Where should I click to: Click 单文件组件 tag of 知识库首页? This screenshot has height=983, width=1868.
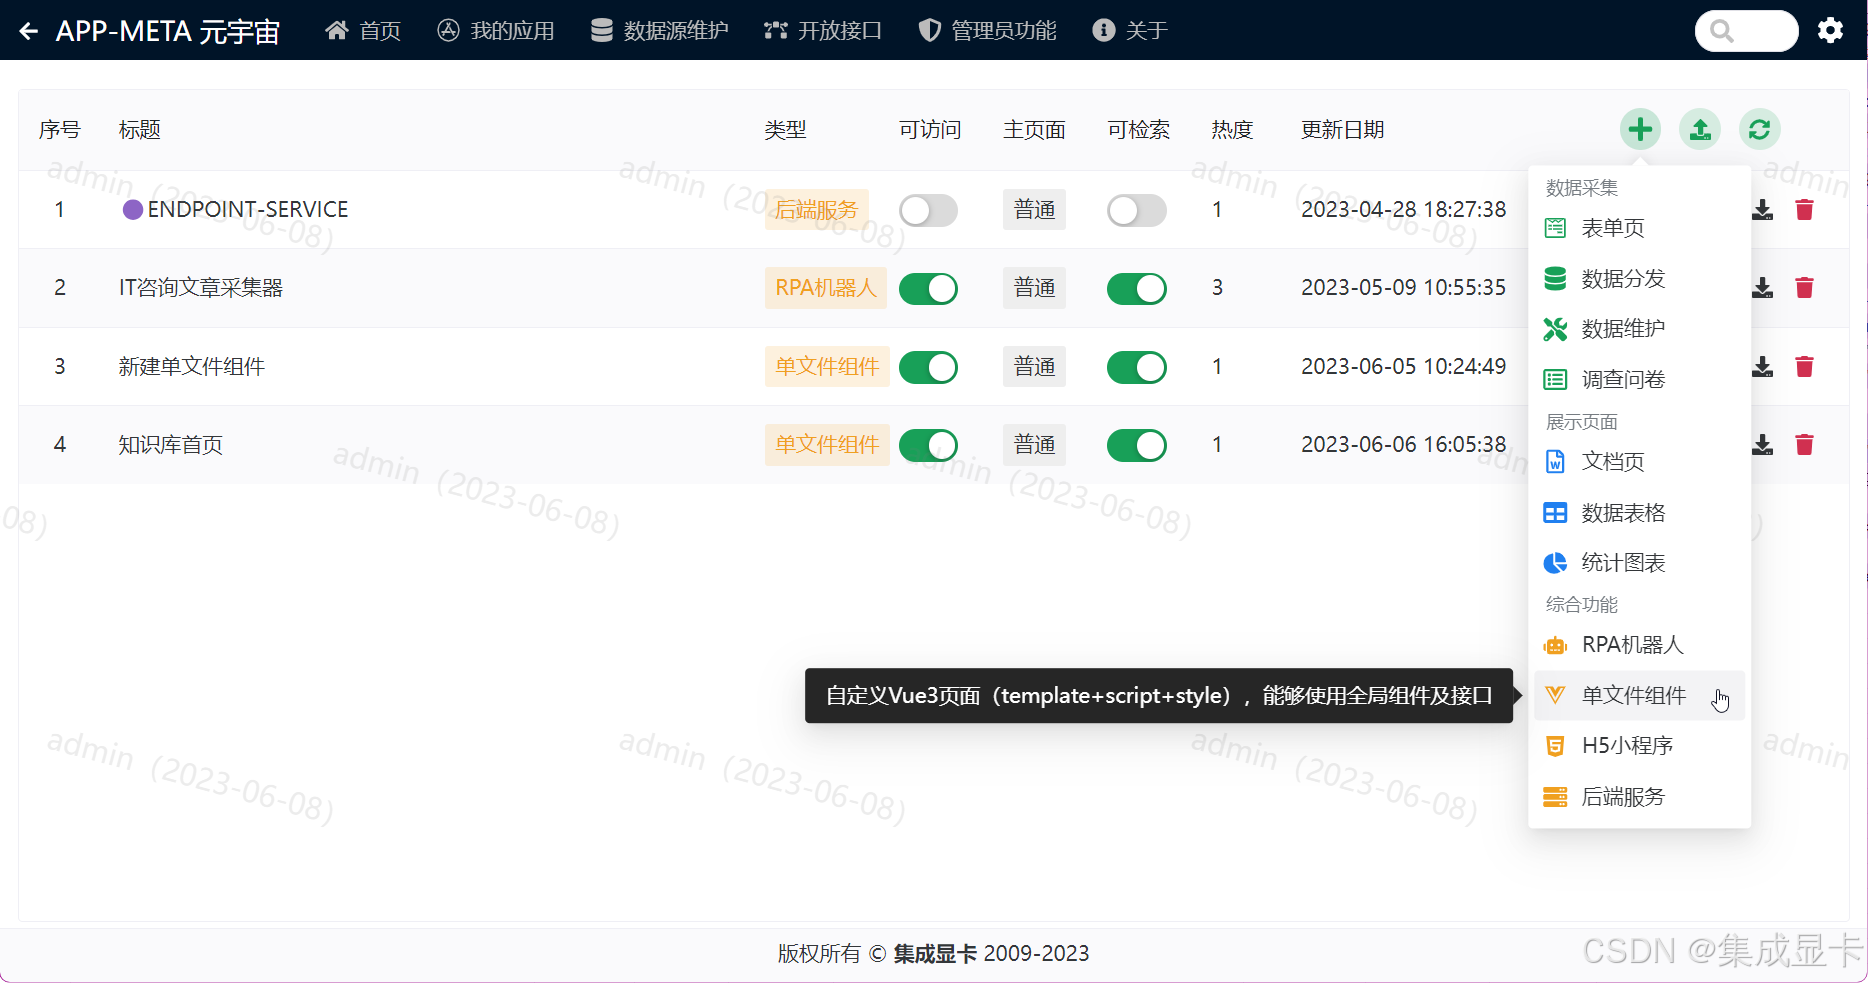[827, 445]
